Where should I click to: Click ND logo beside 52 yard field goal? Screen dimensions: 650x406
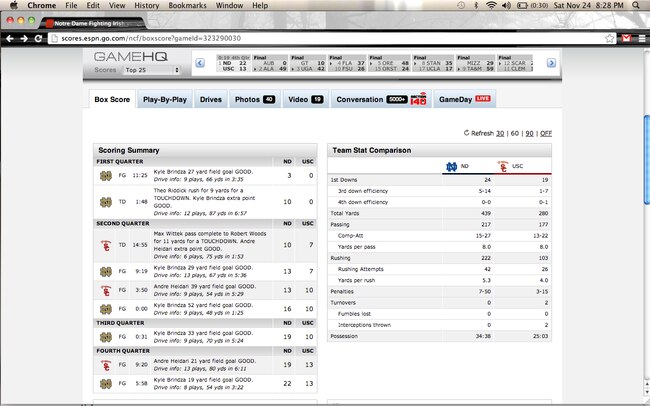pos(106,309)
